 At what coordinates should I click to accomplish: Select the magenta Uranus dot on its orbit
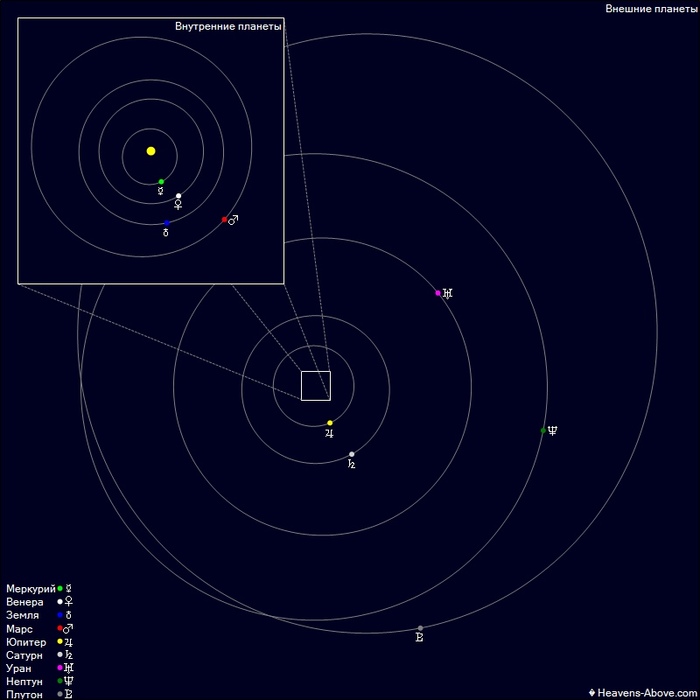[438, 293]
